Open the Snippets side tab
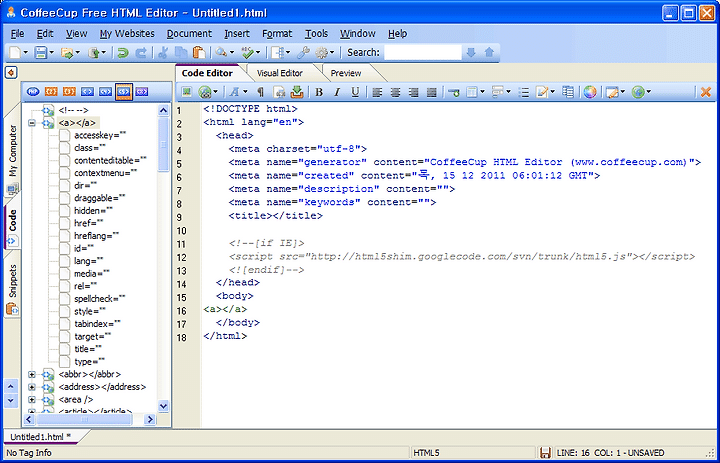The width and height of the screenshot is (720, 463). (x=12, y=289)
